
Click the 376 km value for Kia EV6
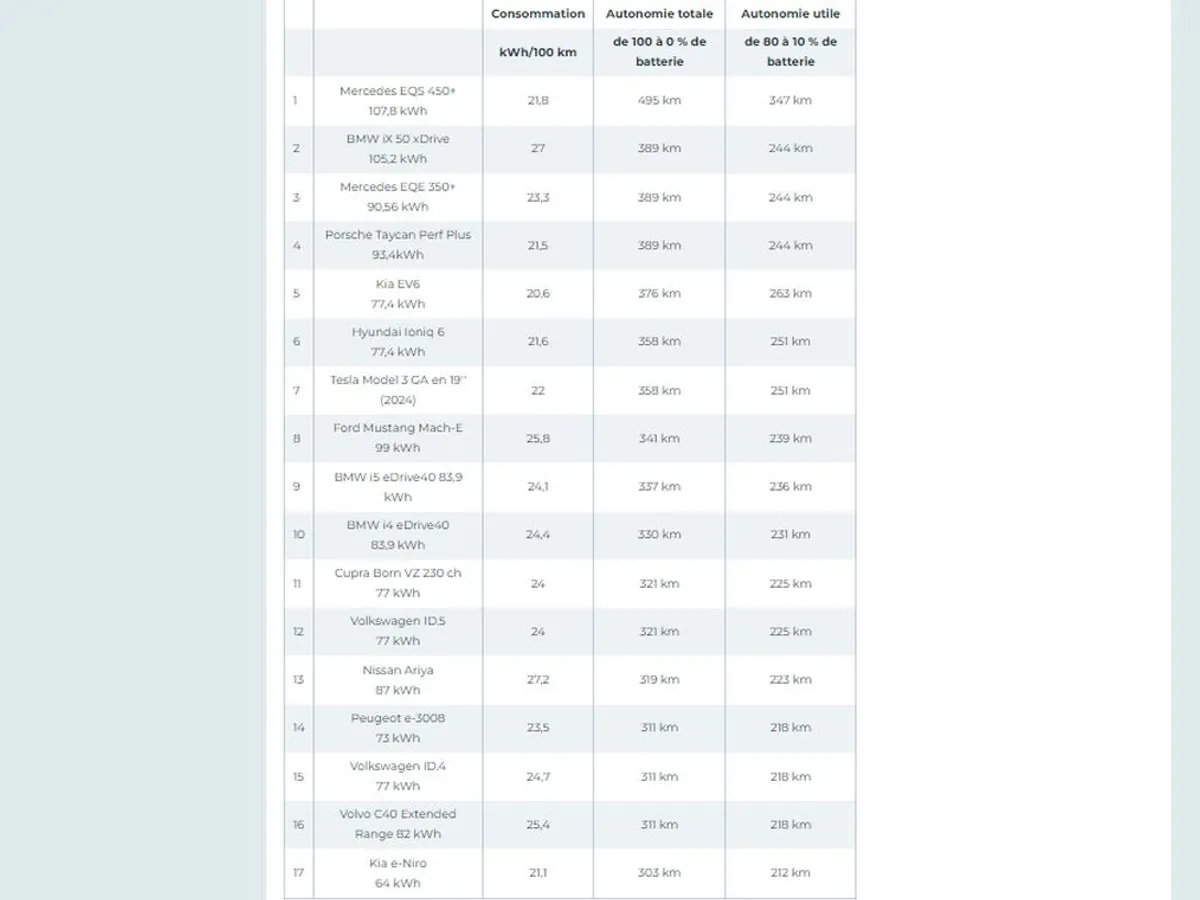click(x=659, y=294)
